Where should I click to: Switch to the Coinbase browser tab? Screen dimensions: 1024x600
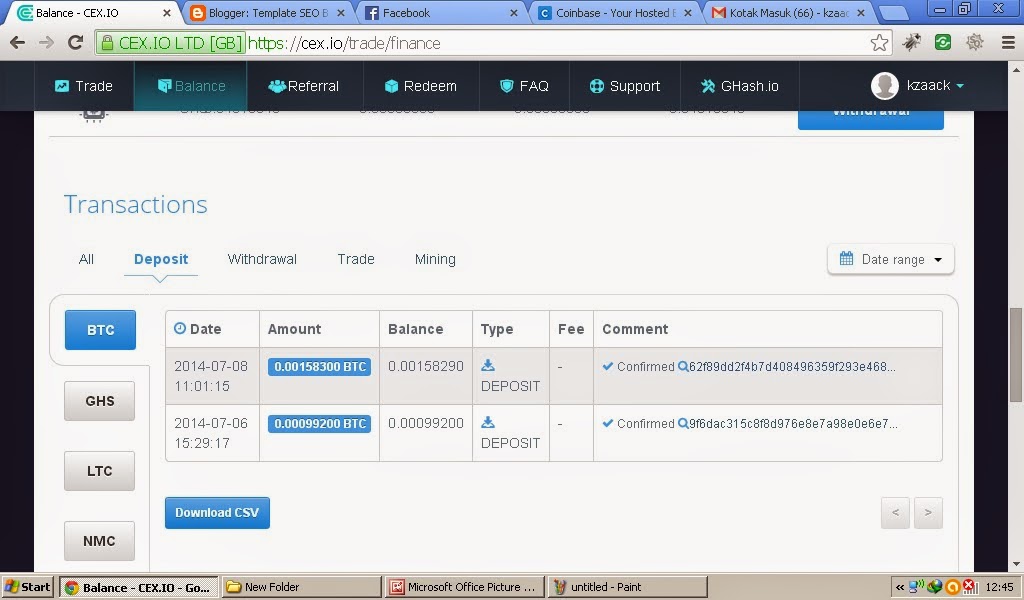[x=614, y=12]
